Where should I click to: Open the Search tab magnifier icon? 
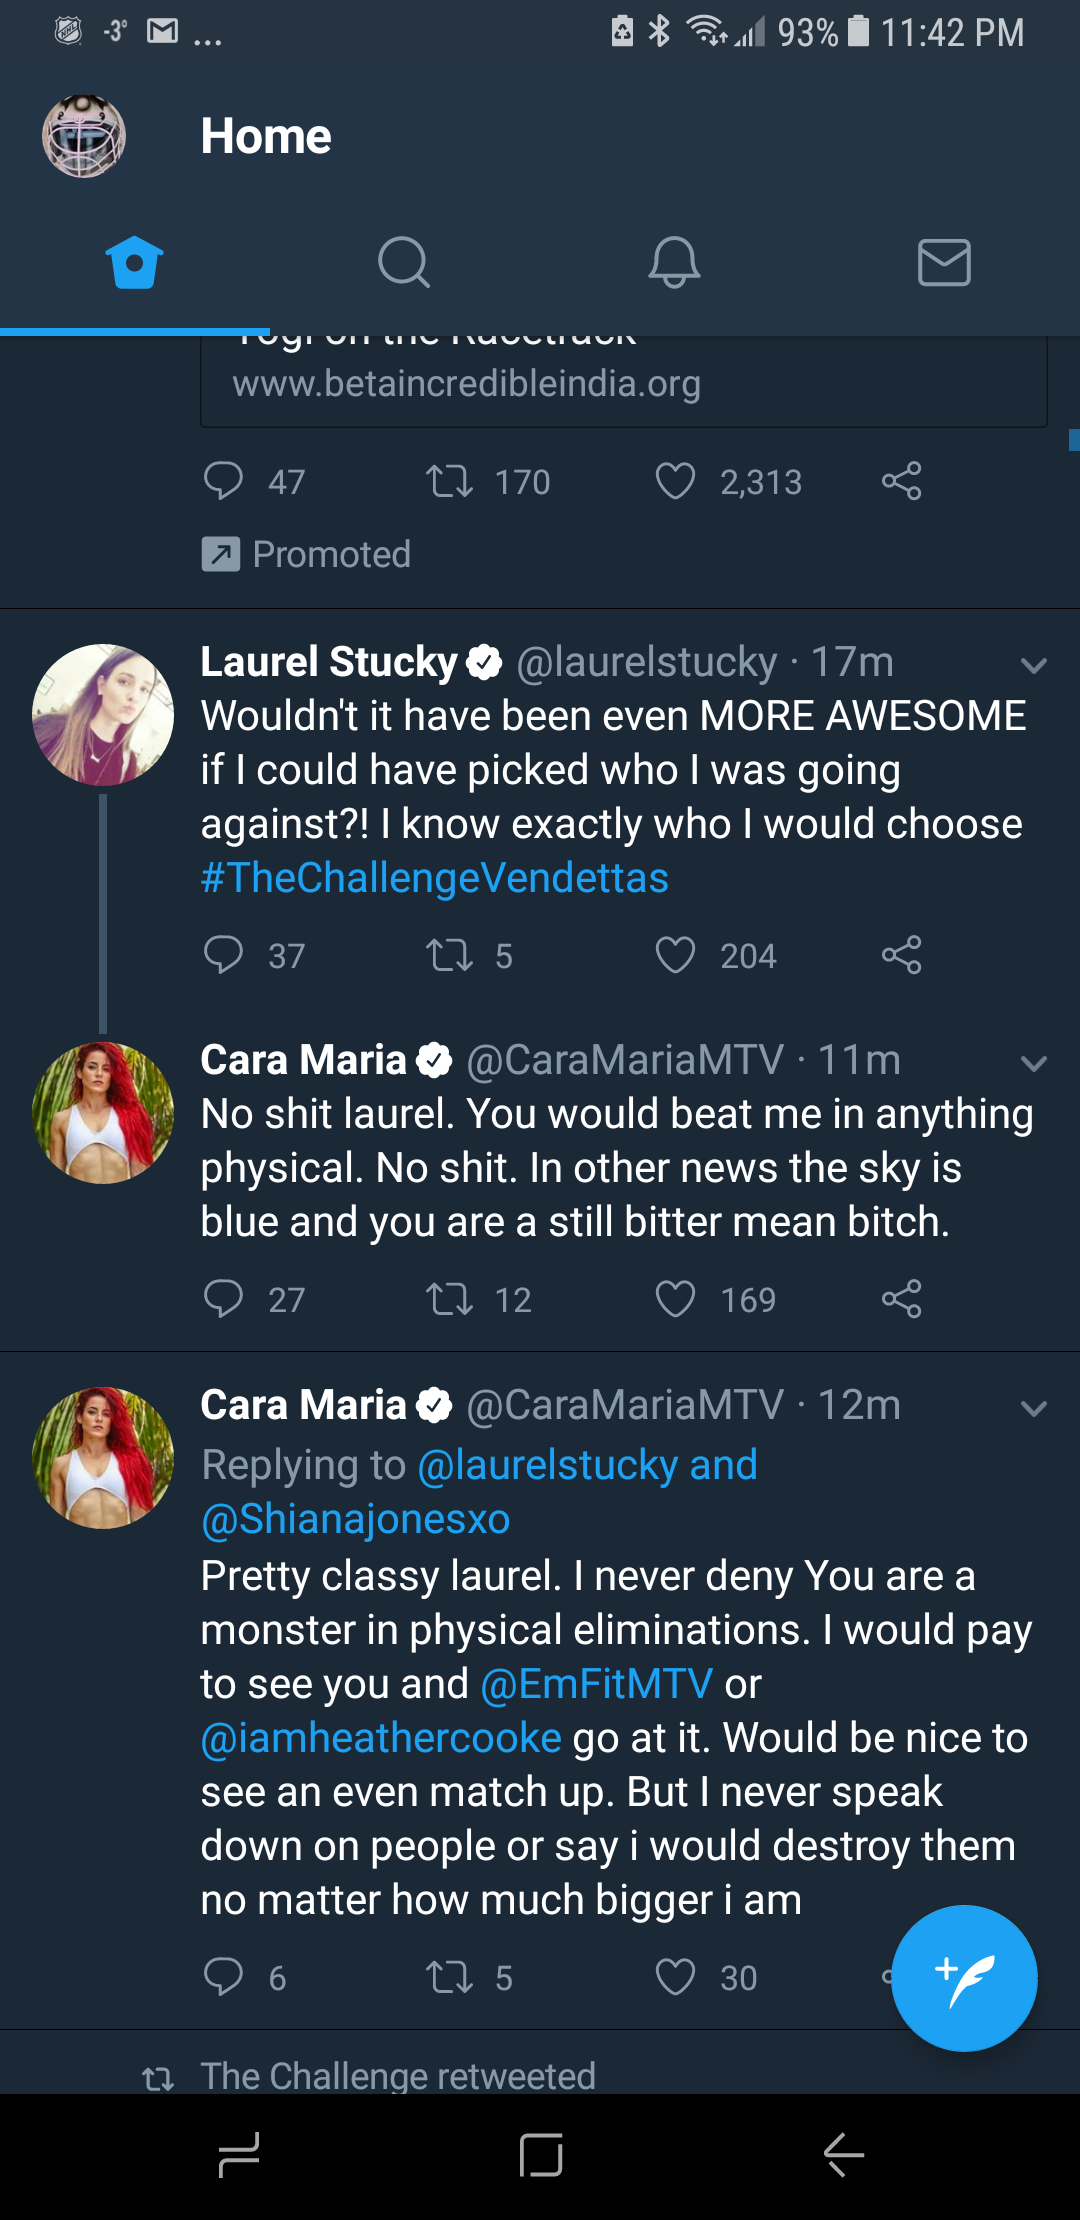pos(404,263)
